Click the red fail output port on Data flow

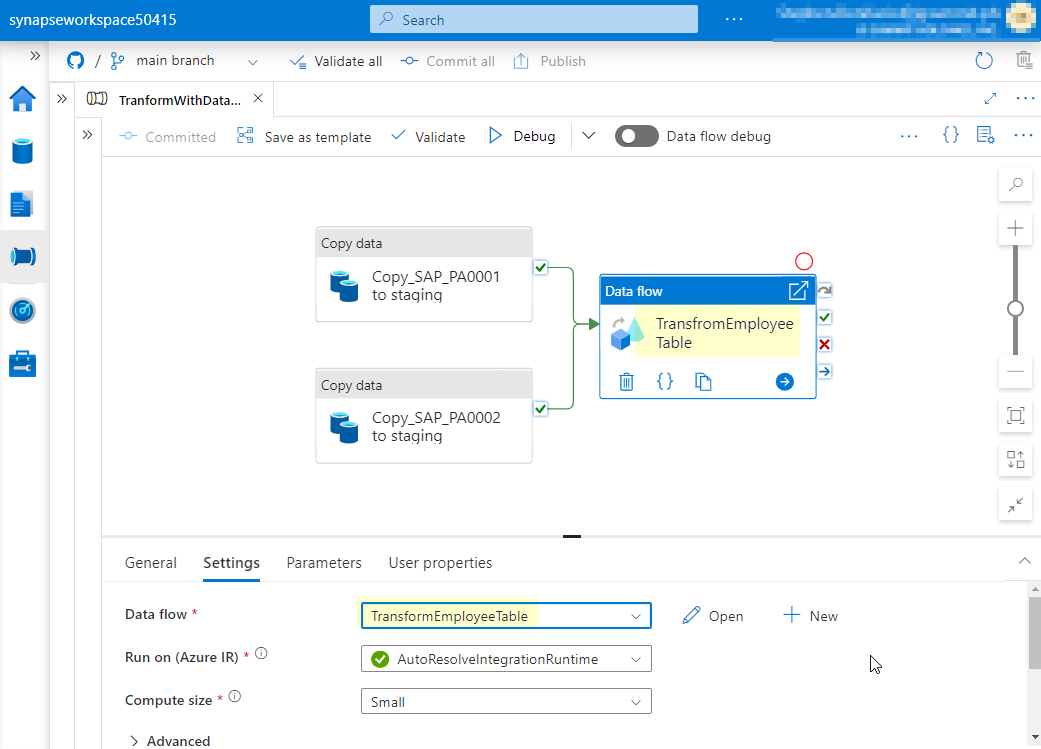pyautogui.click(x=824, y=343)
